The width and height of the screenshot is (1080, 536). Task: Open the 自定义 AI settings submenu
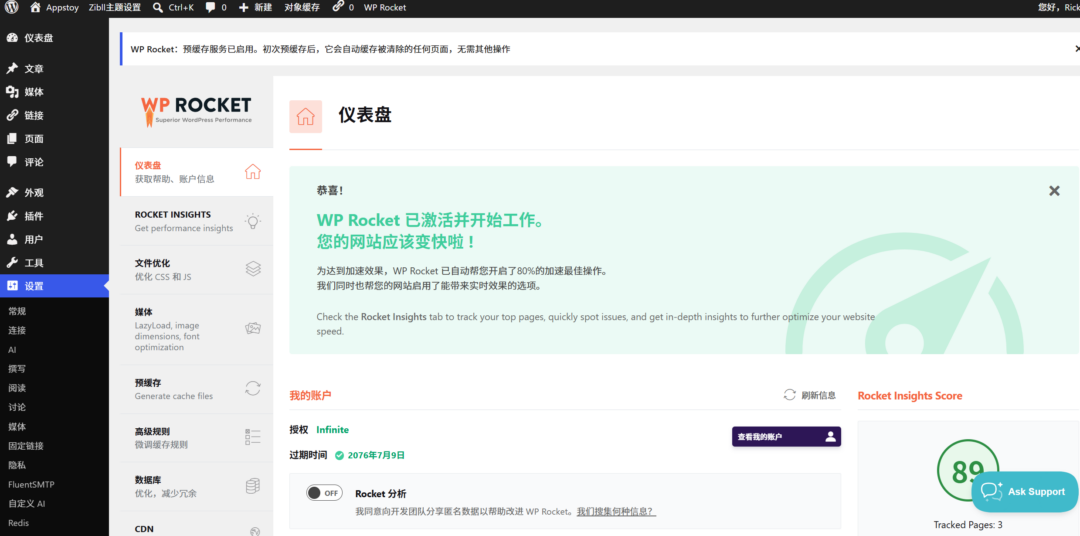pyautogui.click(x=27, y=504)
